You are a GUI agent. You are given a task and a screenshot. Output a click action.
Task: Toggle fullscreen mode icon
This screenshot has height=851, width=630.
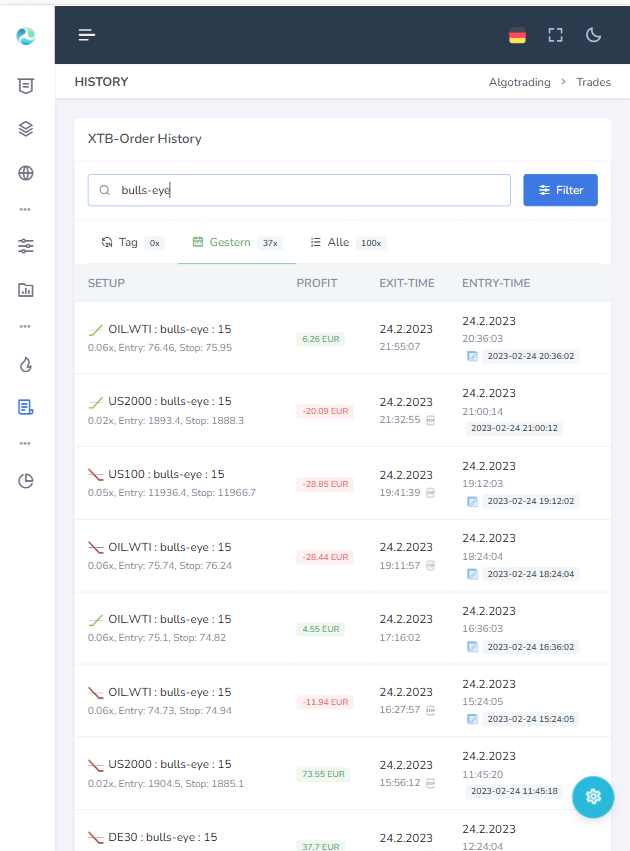(555, 35)
